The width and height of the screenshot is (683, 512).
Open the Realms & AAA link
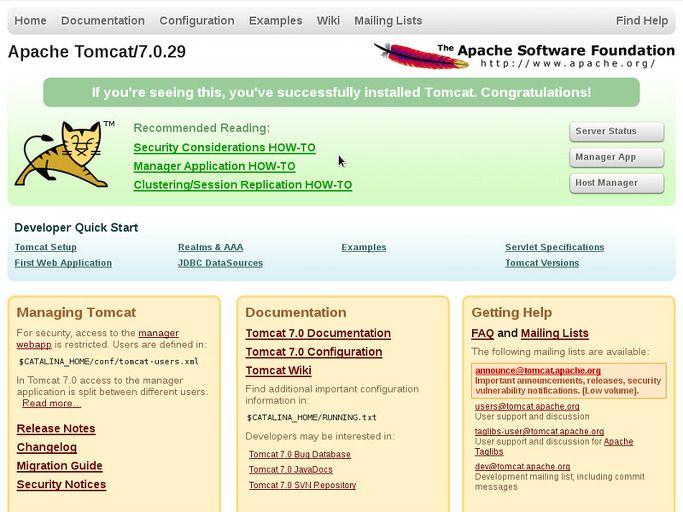click(210, 247)
